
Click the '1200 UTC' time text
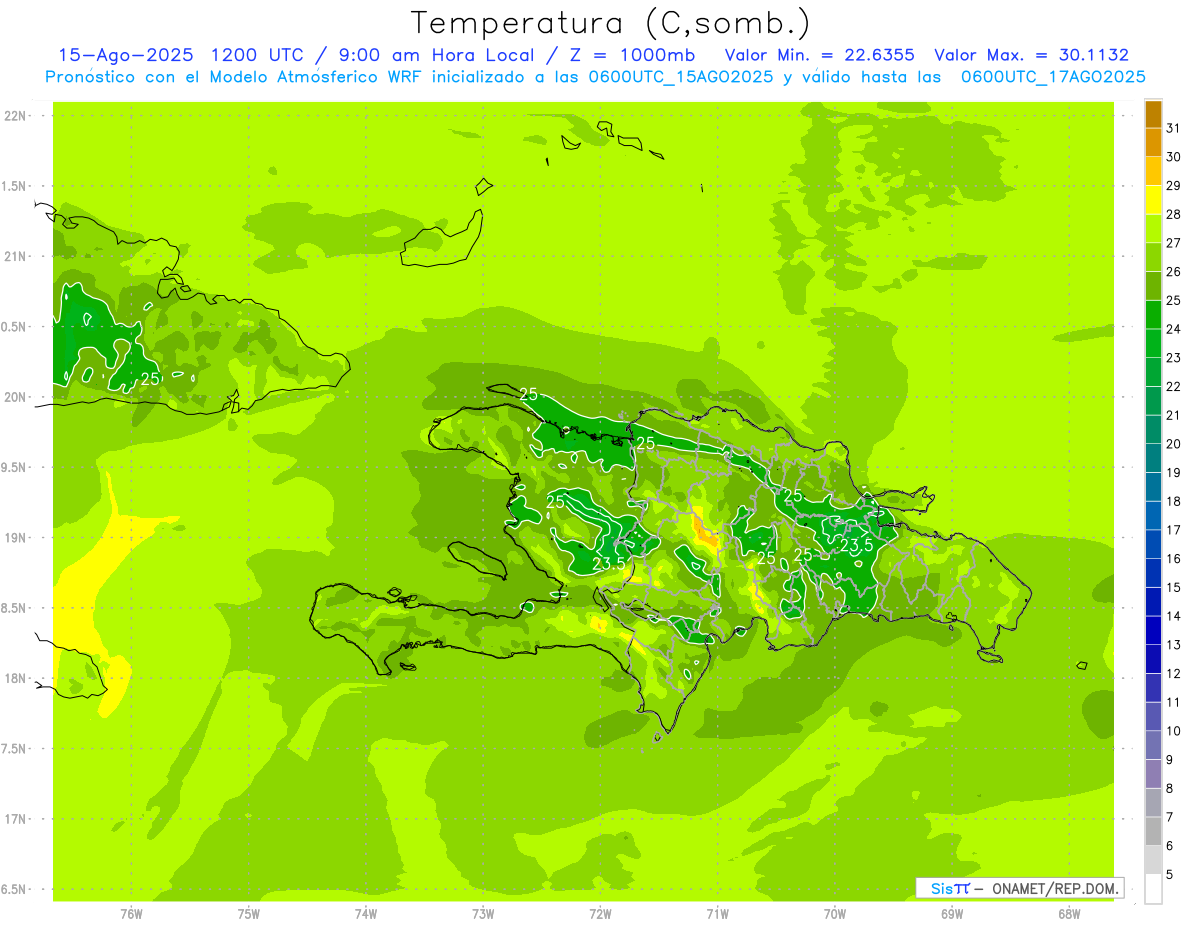[258, 55]
